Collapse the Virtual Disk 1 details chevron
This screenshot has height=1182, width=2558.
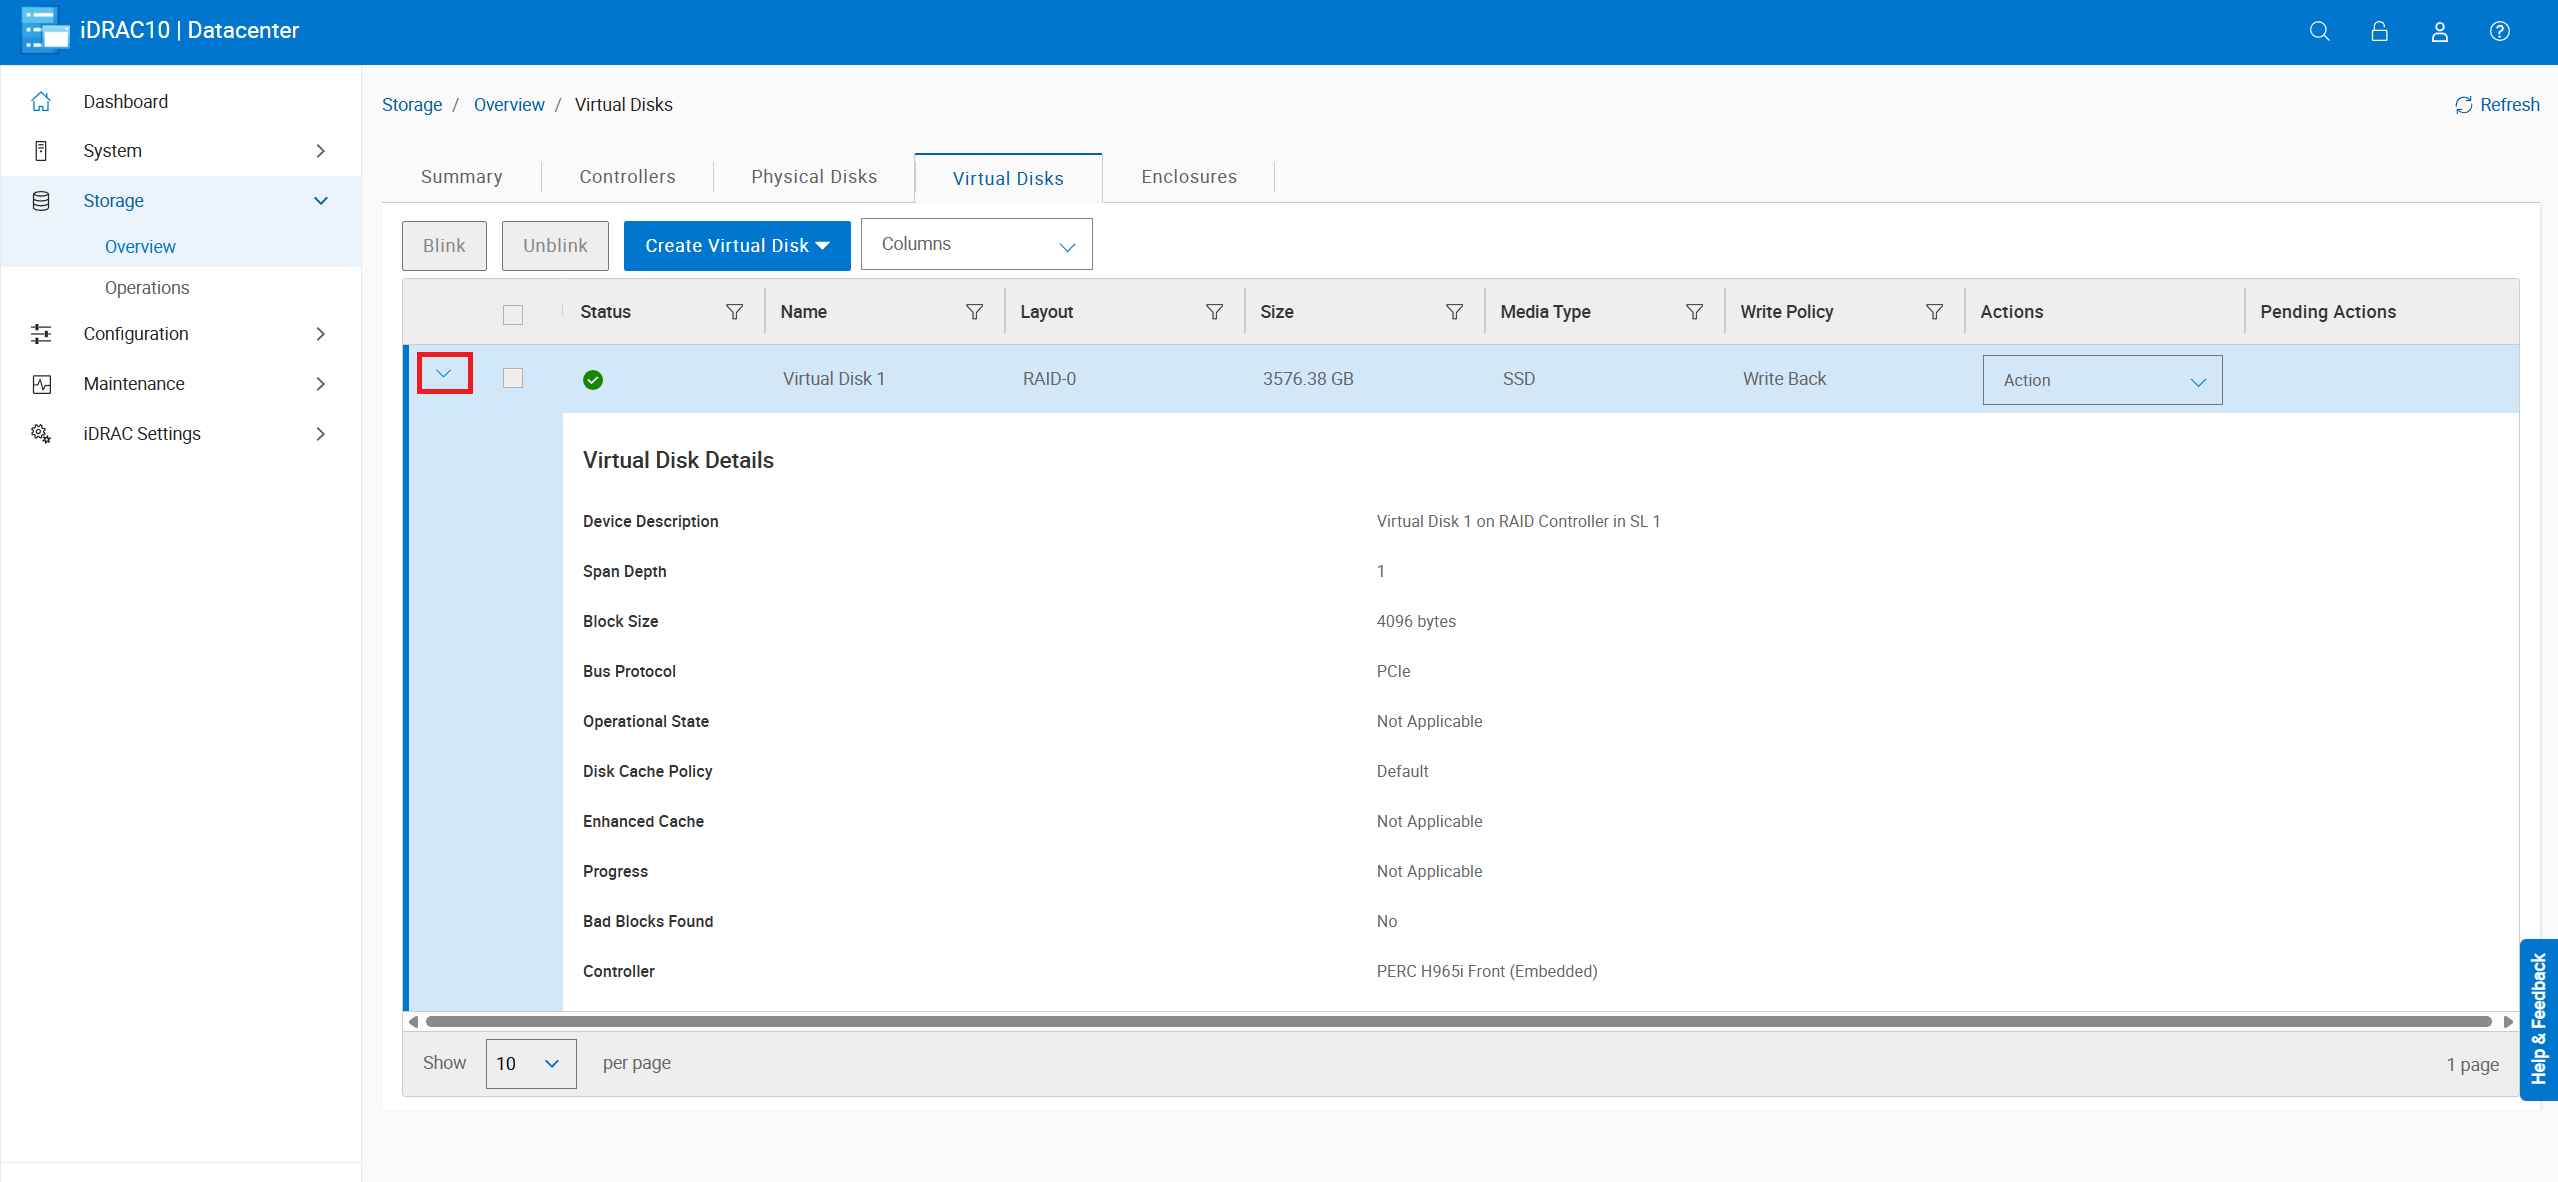point(444,373)
